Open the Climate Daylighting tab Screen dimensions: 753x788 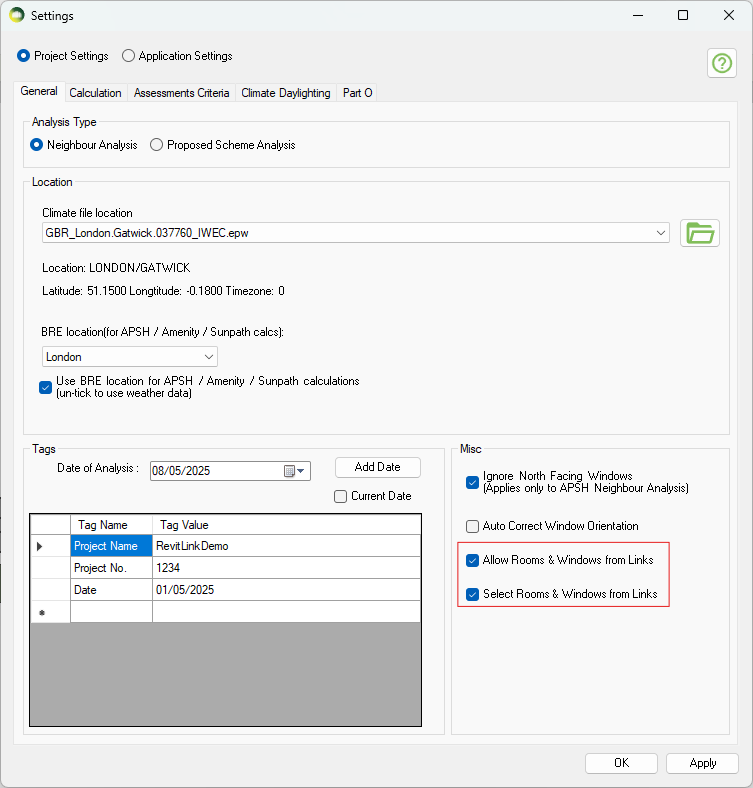[x=285, y=93]
